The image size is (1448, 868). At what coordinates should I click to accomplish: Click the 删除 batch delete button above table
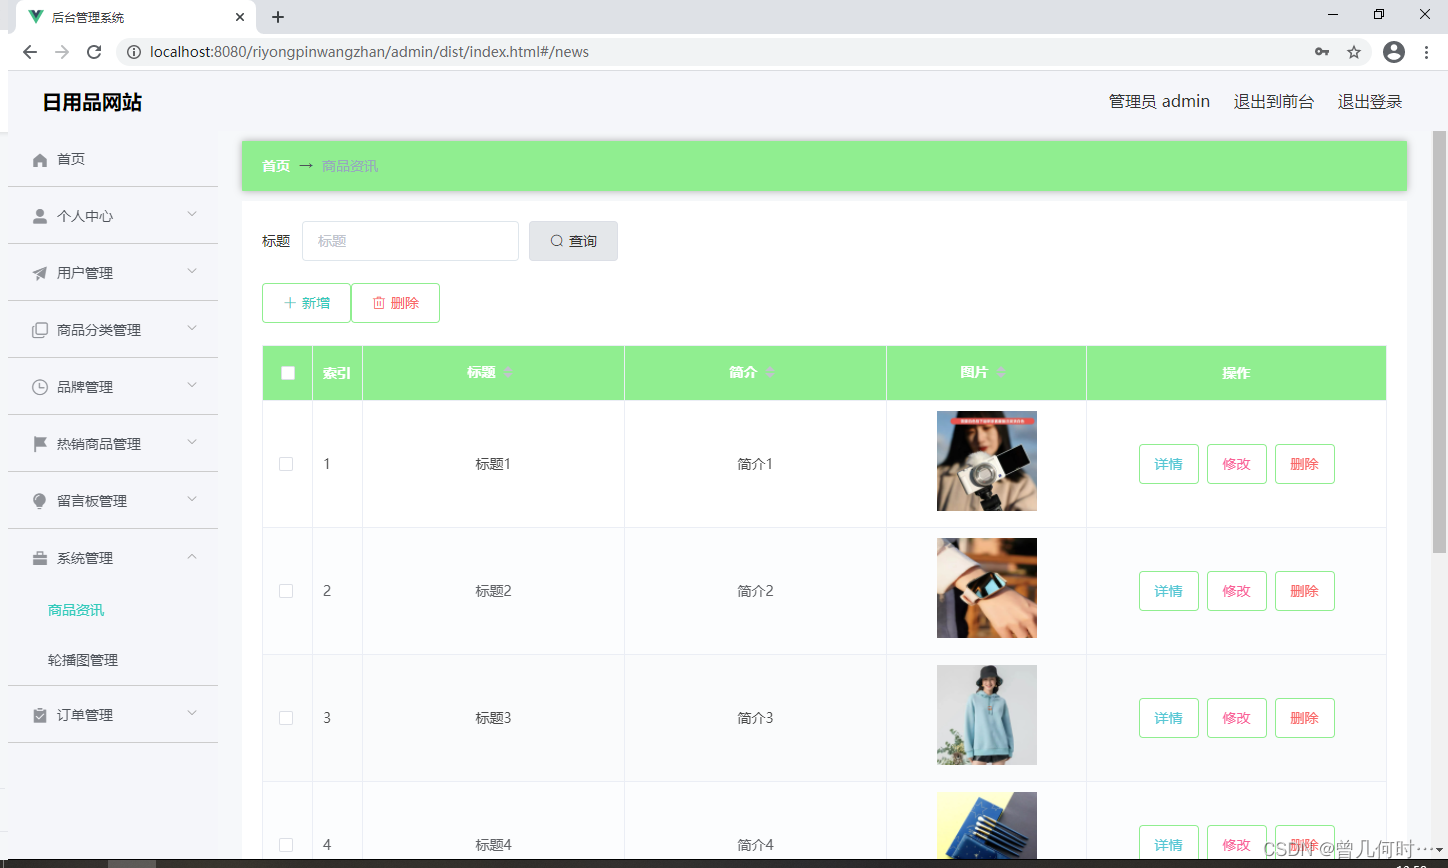(x=395, y=303)
